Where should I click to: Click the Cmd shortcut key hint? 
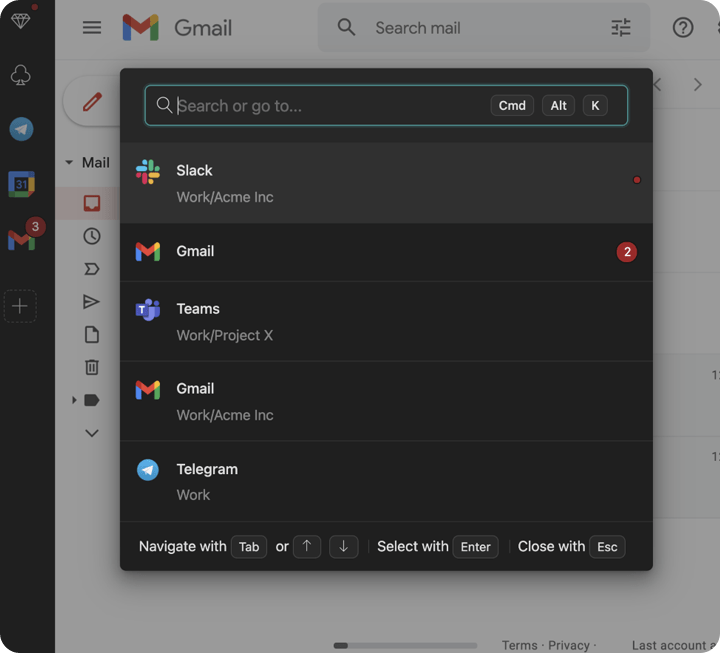tap(512, 106)
